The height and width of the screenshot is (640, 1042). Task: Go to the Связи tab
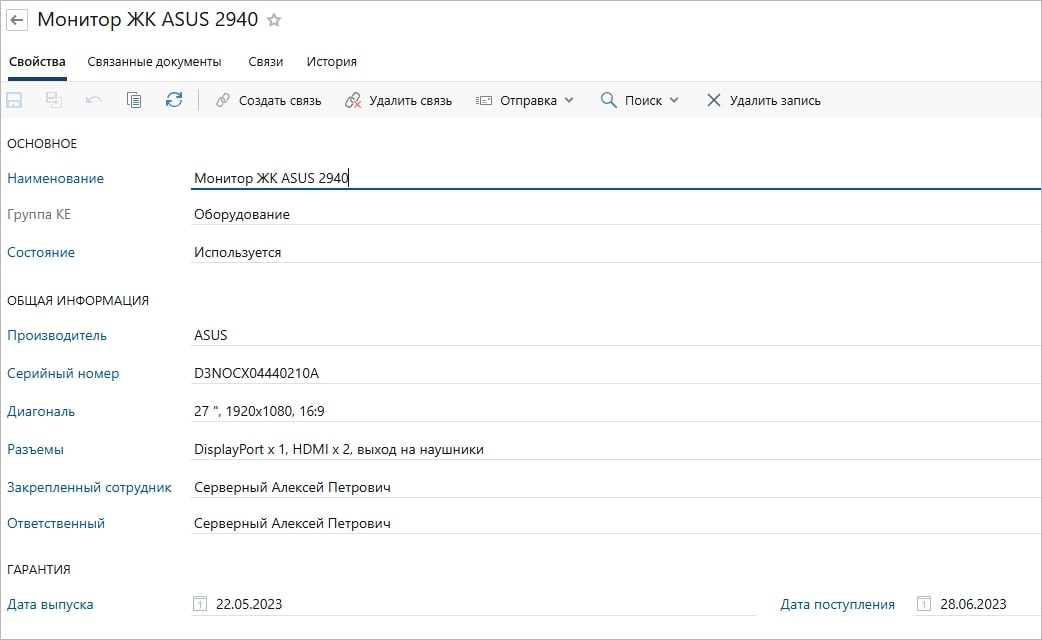click(265, 62)
